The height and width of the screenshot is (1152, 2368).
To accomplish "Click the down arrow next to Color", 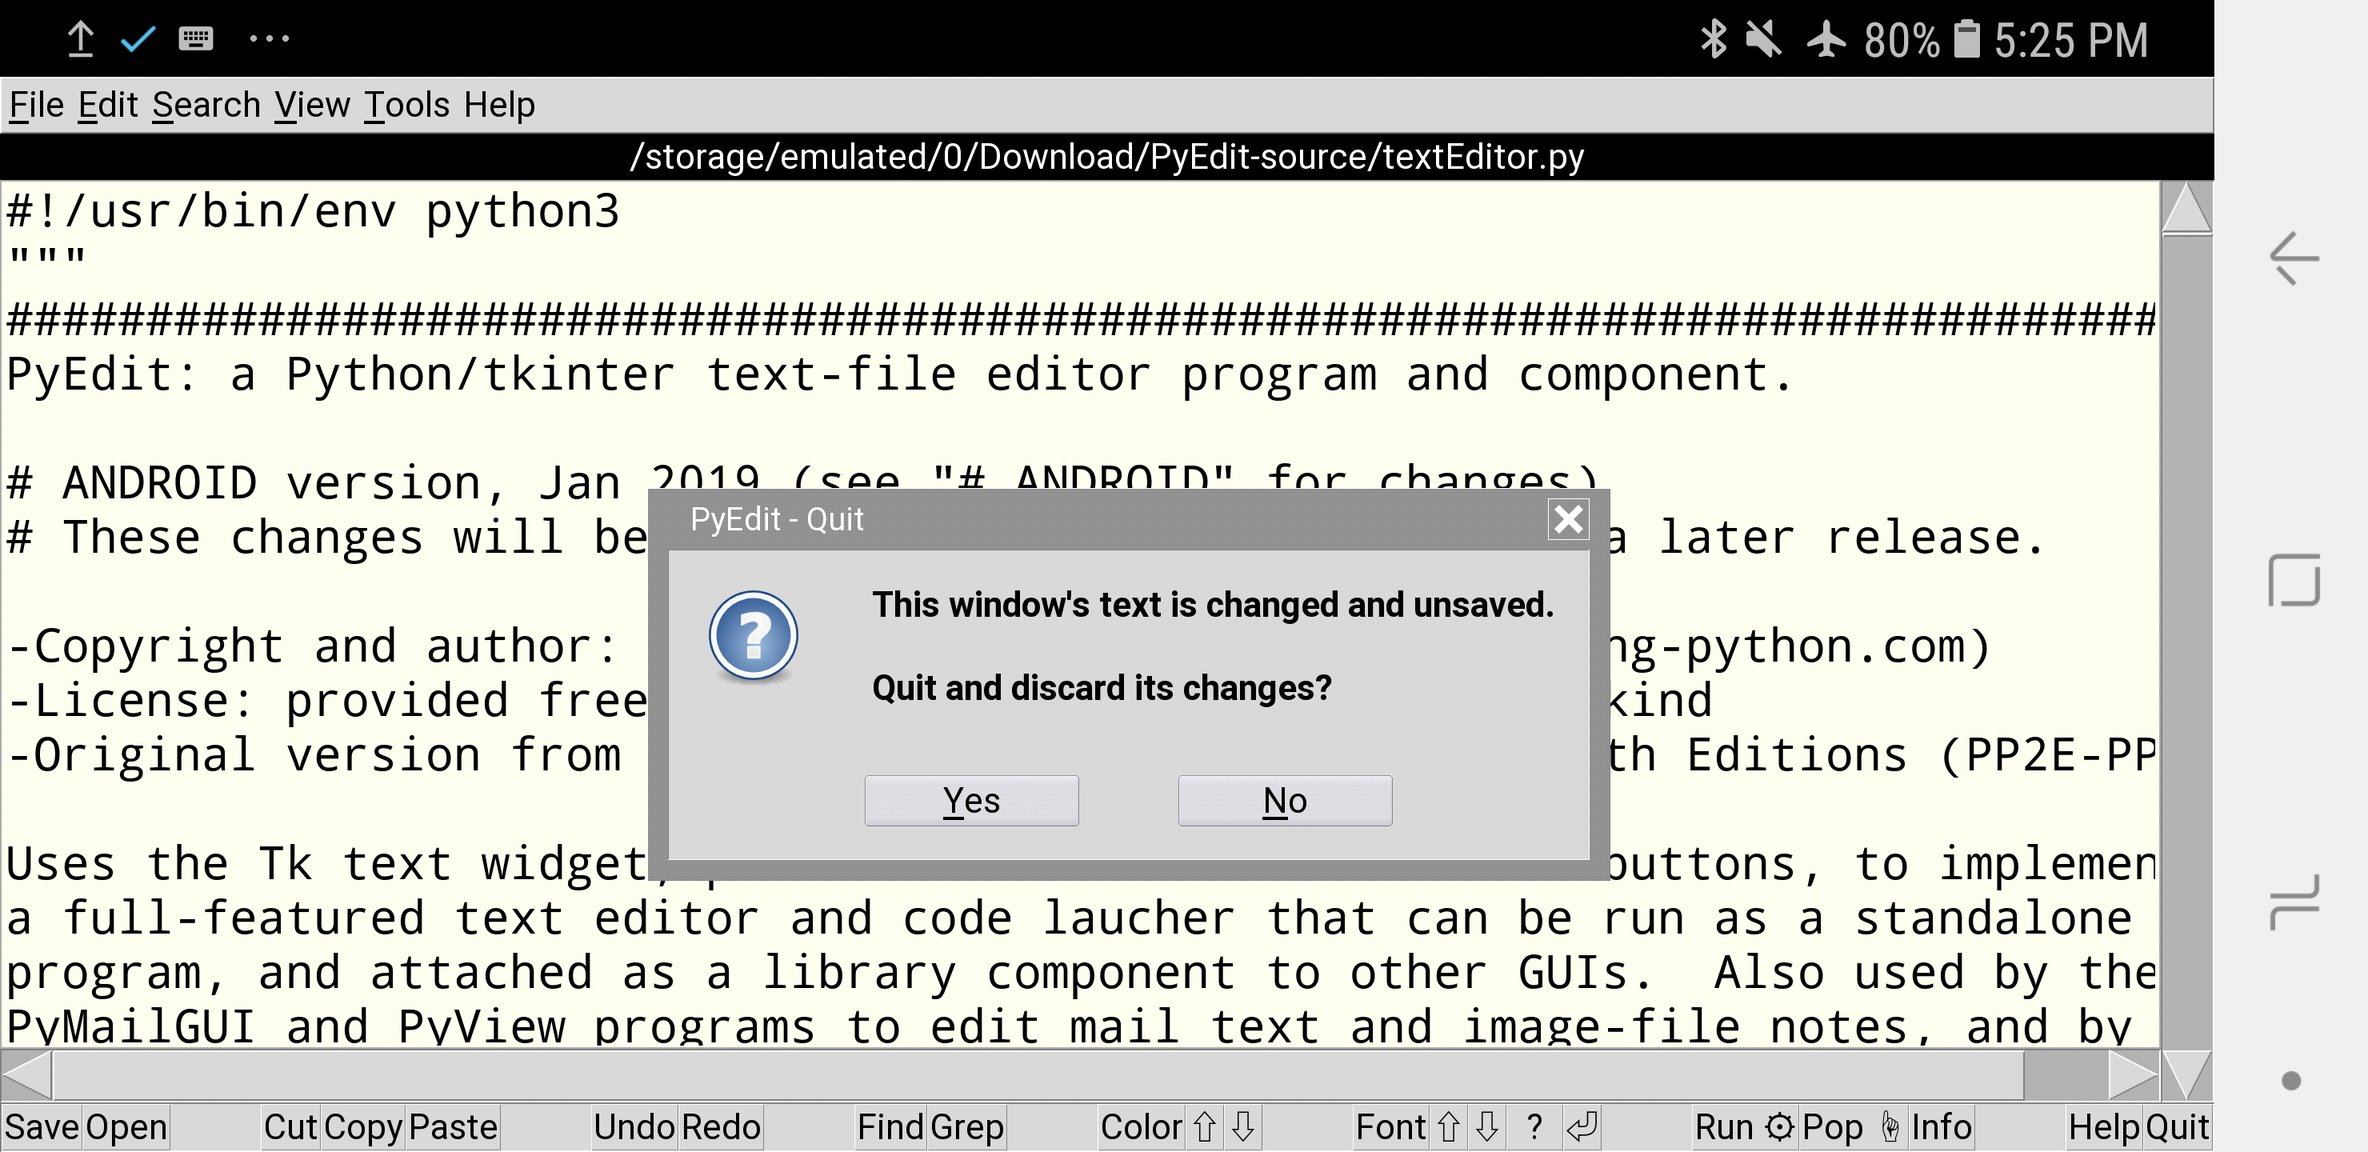I will 1243,1127.
